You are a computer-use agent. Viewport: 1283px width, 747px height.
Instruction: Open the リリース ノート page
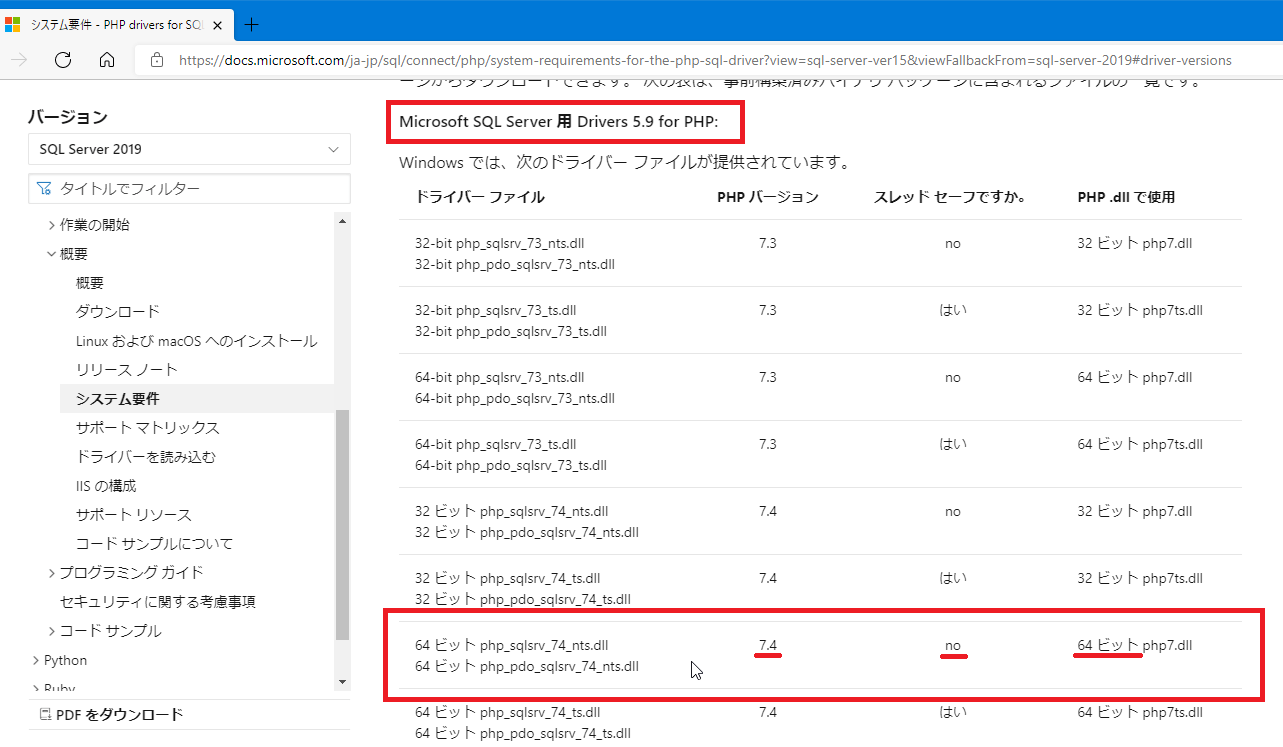point(126,370)
